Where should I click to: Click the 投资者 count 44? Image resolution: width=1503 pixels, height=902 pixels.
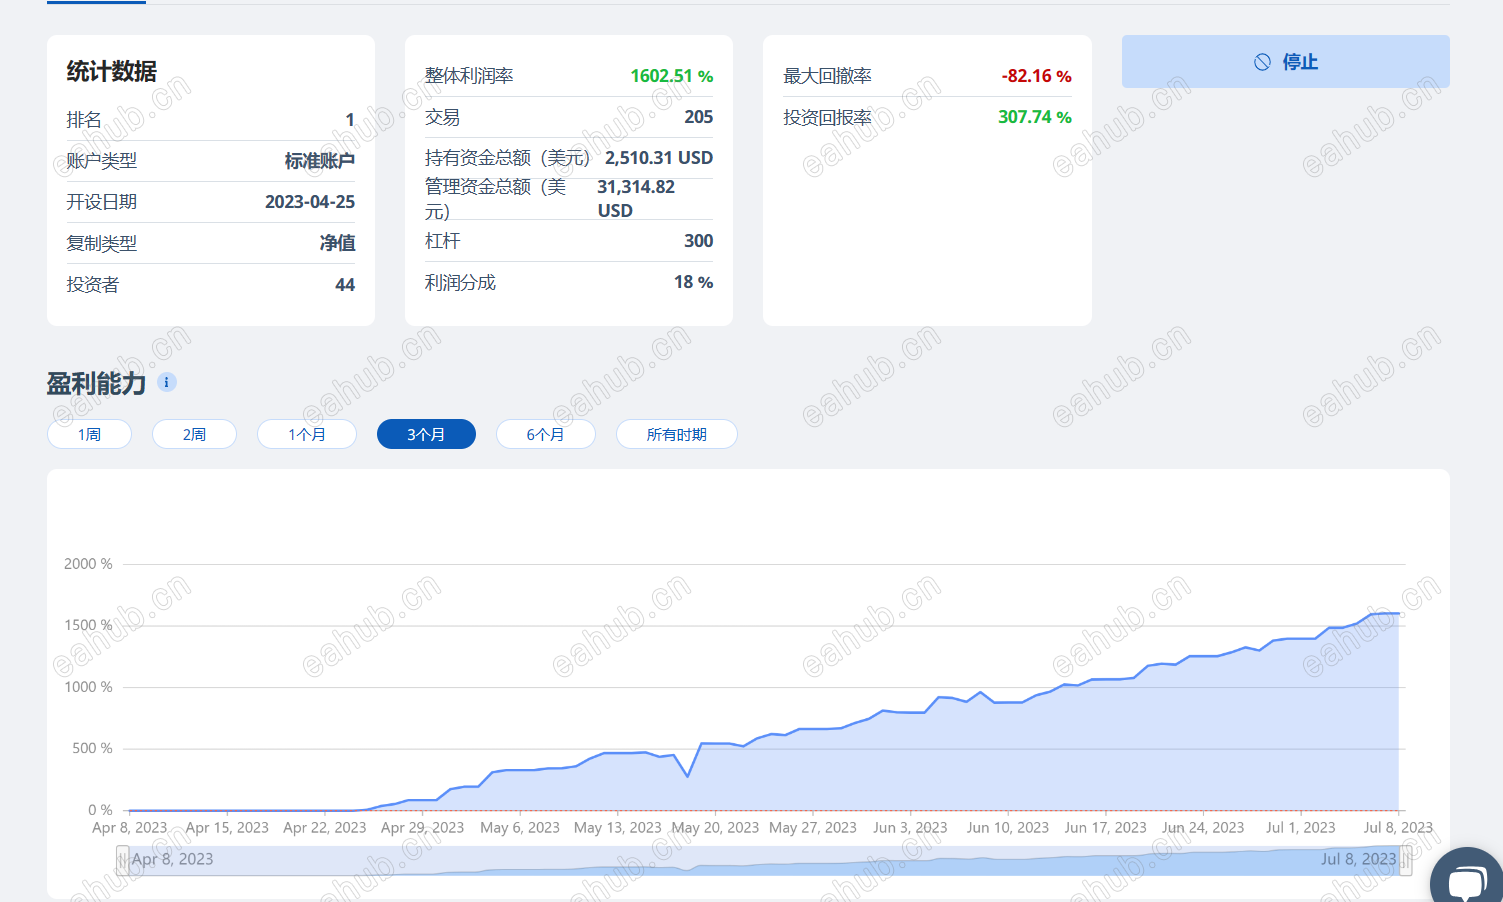click(x=345, y=285)
